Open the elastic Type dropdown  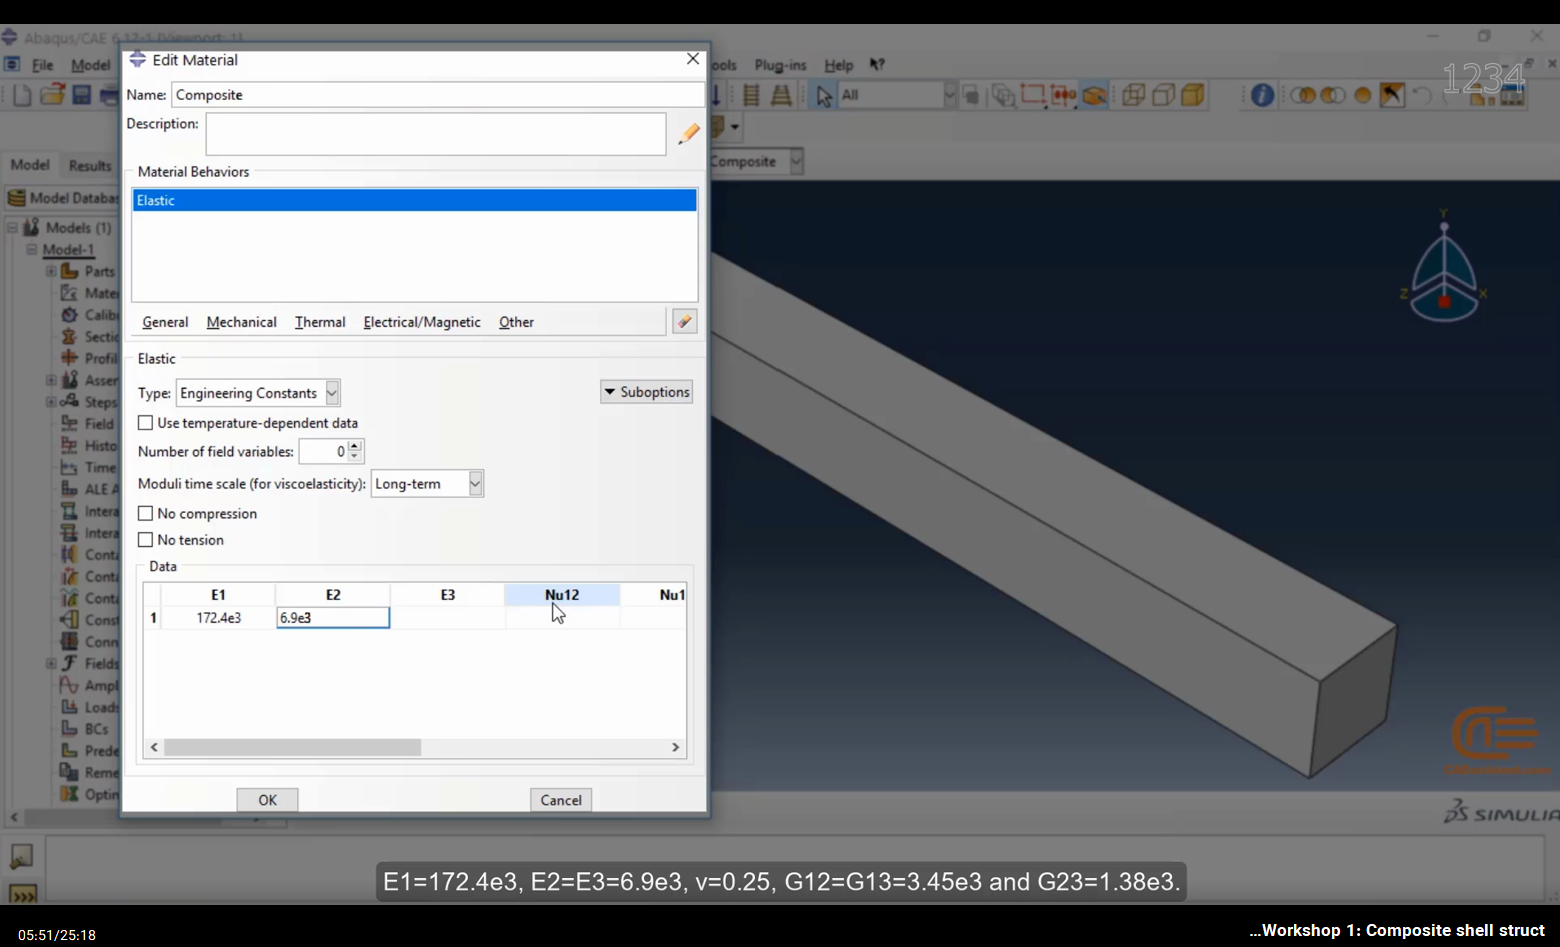tap(258, 393)
